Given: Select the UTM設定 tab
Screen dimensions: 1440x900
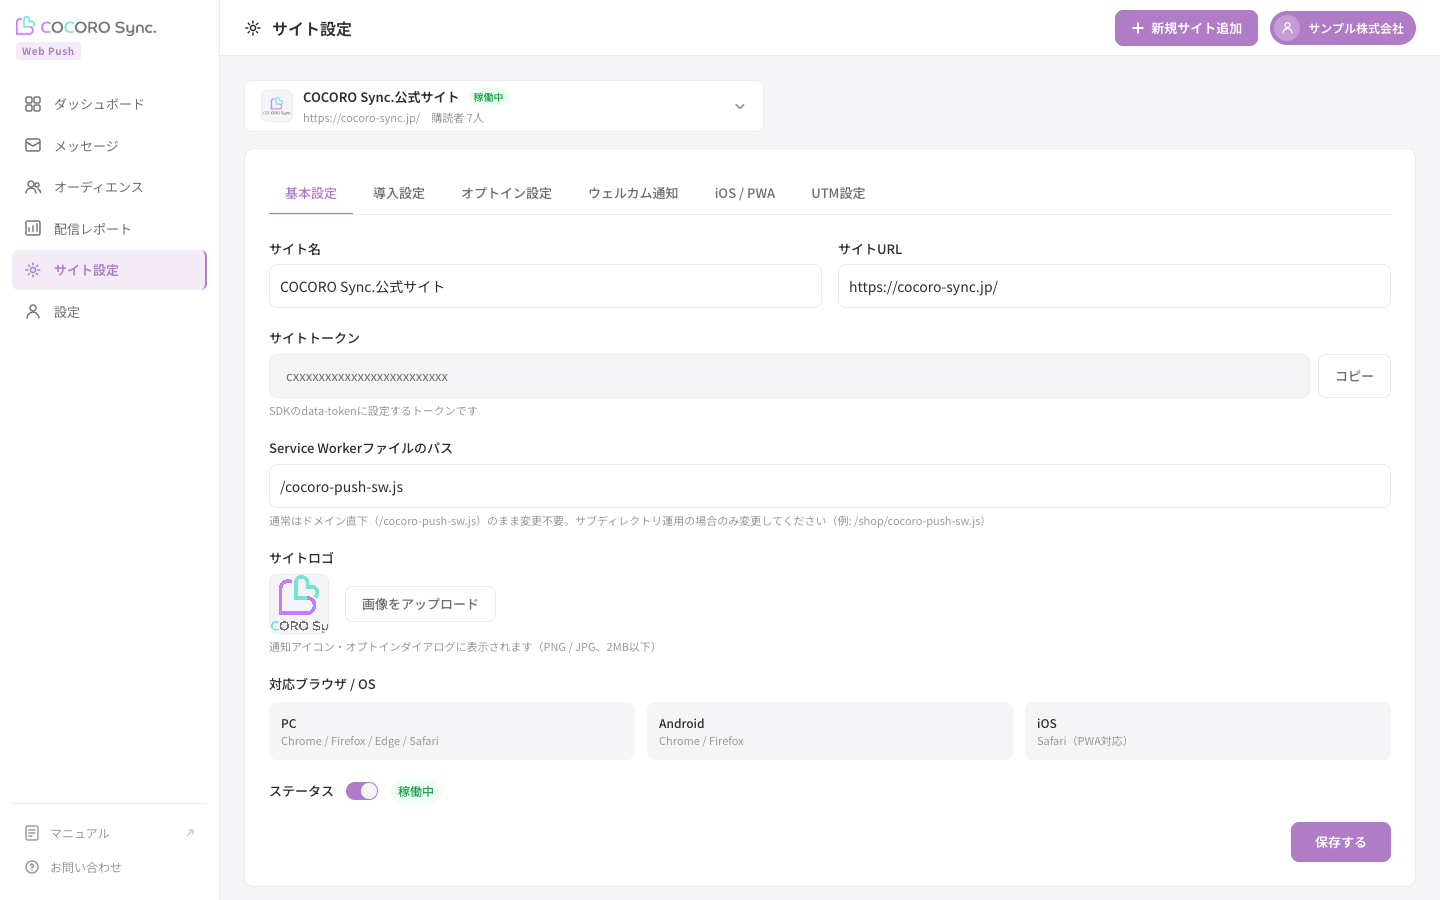Looking at the screenshot, I should (x=838, y=193).
